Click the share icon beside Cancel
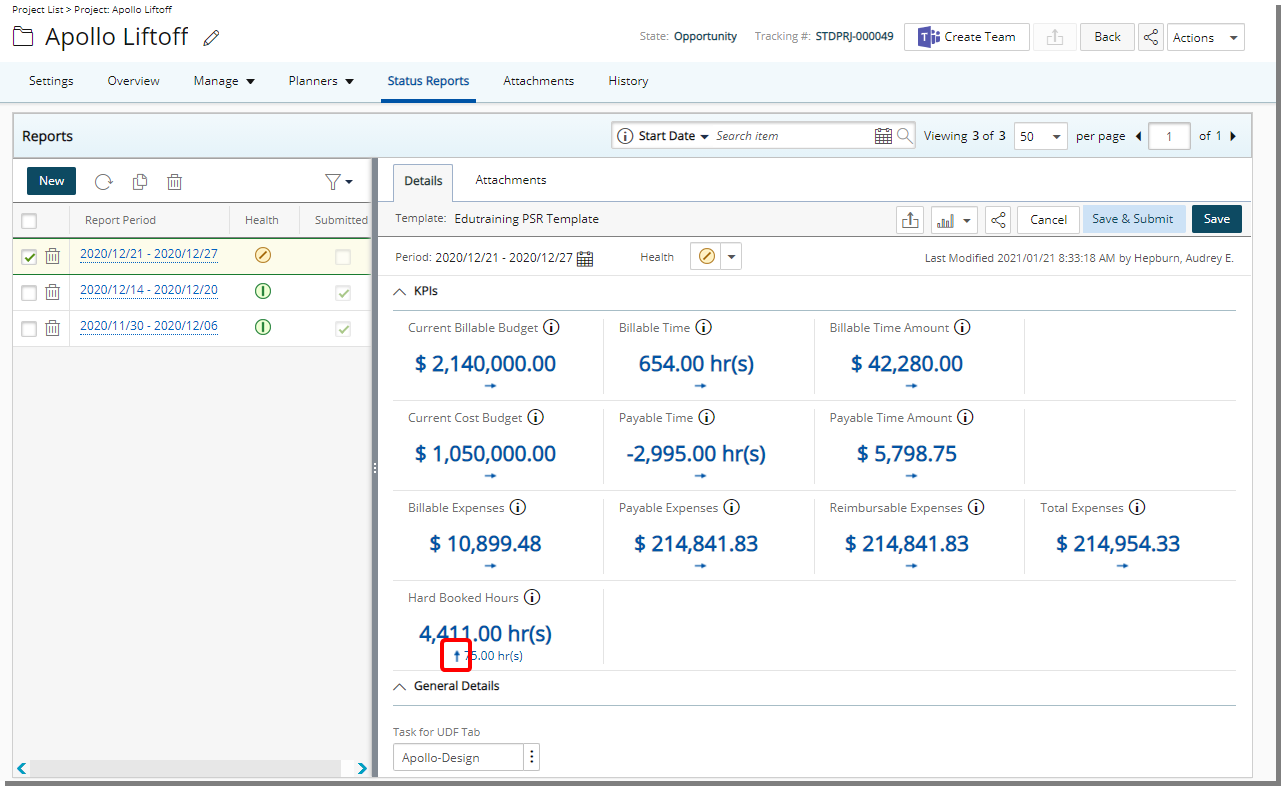Screen dimensions: 1281x786 (x=997, y=220)
